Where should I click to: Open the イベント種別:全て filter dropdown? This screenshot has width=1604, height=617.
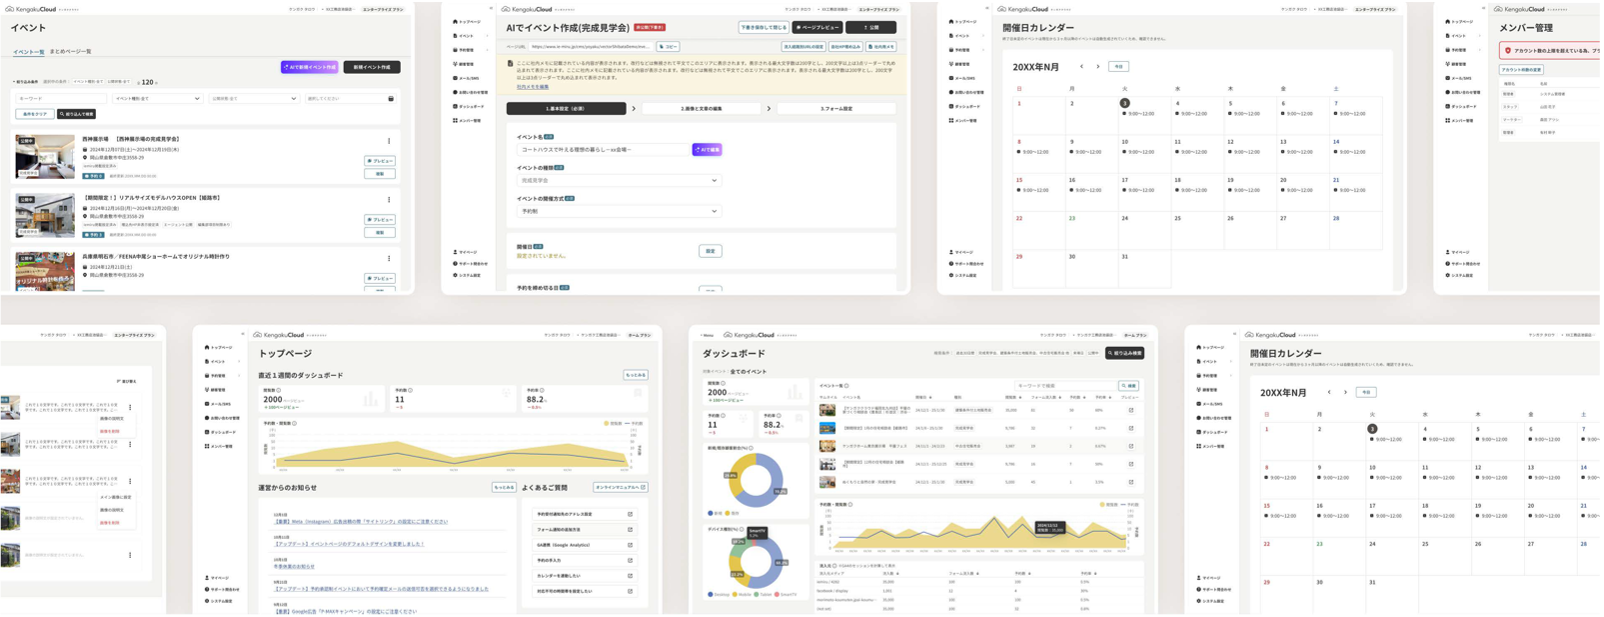coord(156,99)
